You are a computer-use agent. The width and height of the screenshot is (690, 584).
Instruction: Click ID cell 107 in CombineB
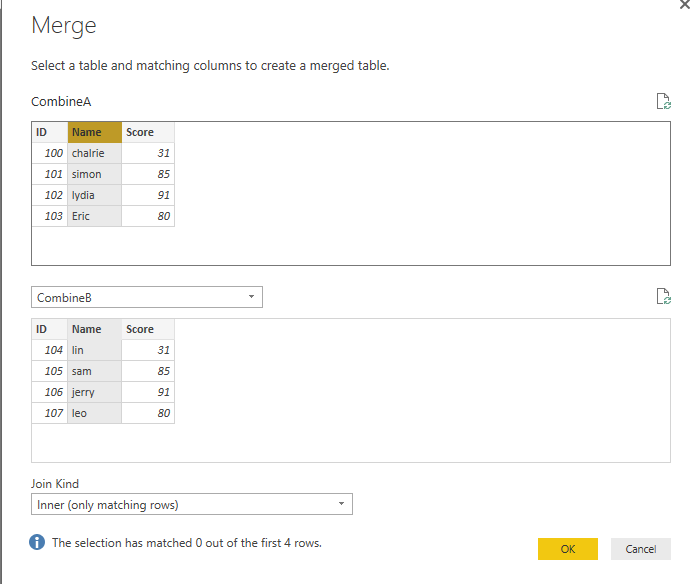point(50,413)
